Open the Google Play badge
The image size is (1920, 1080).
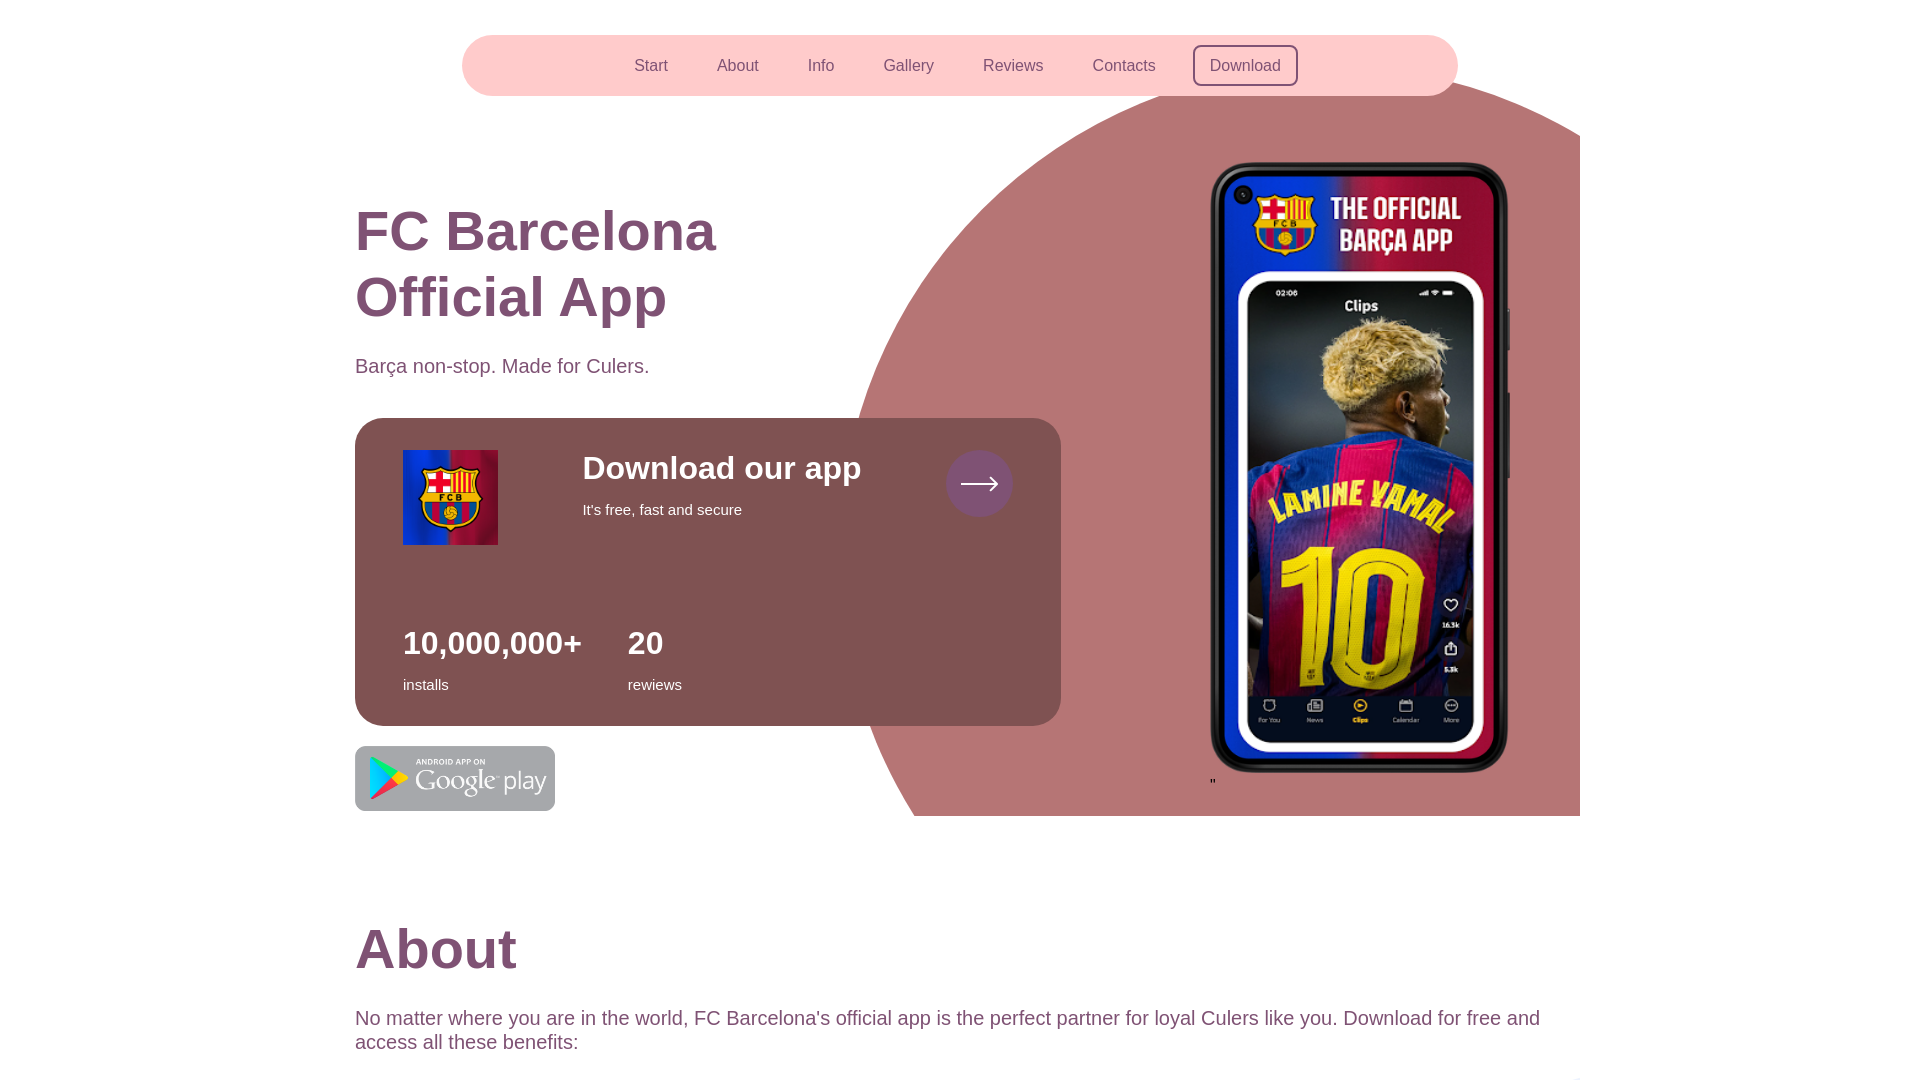point(455,778)
